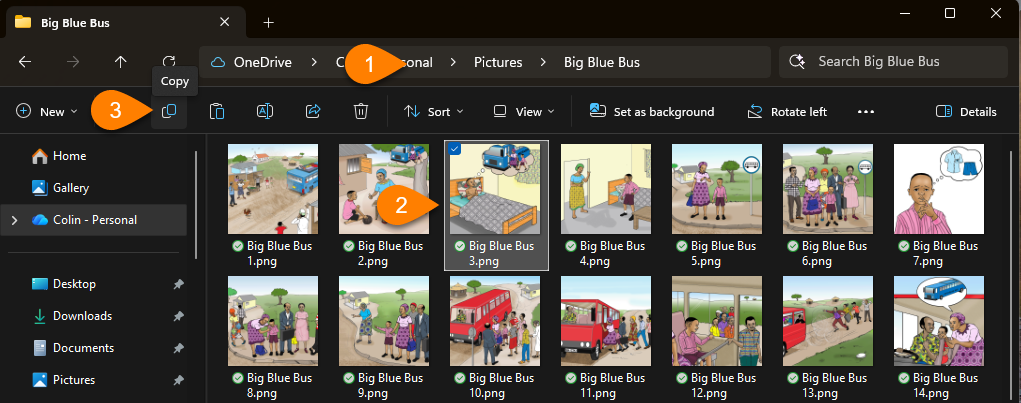This screenshot has height=403, width=1021.
Task: Open the New dropdown menu
Action: pos(47,112)
